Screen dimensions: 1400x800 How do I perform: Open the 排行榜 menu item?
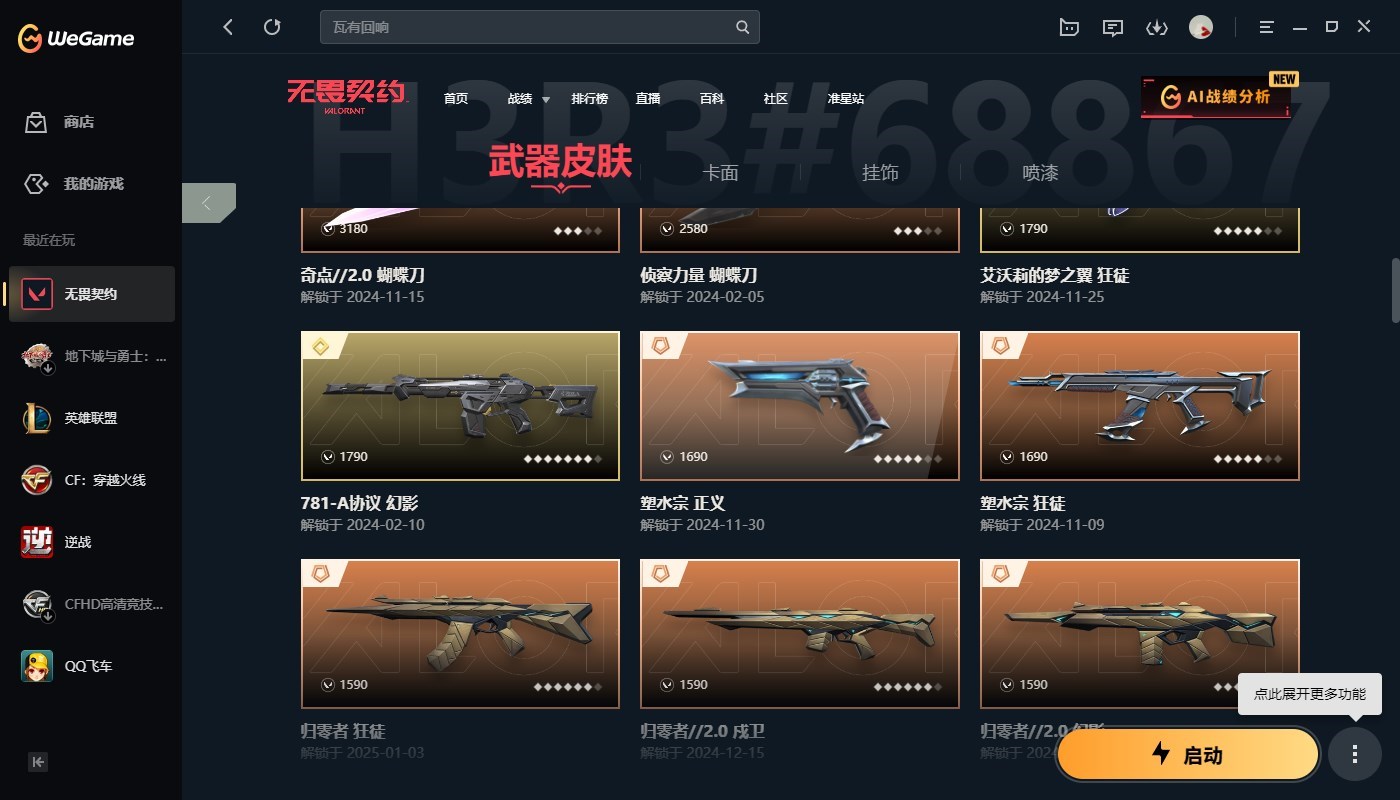click(589, 99)
